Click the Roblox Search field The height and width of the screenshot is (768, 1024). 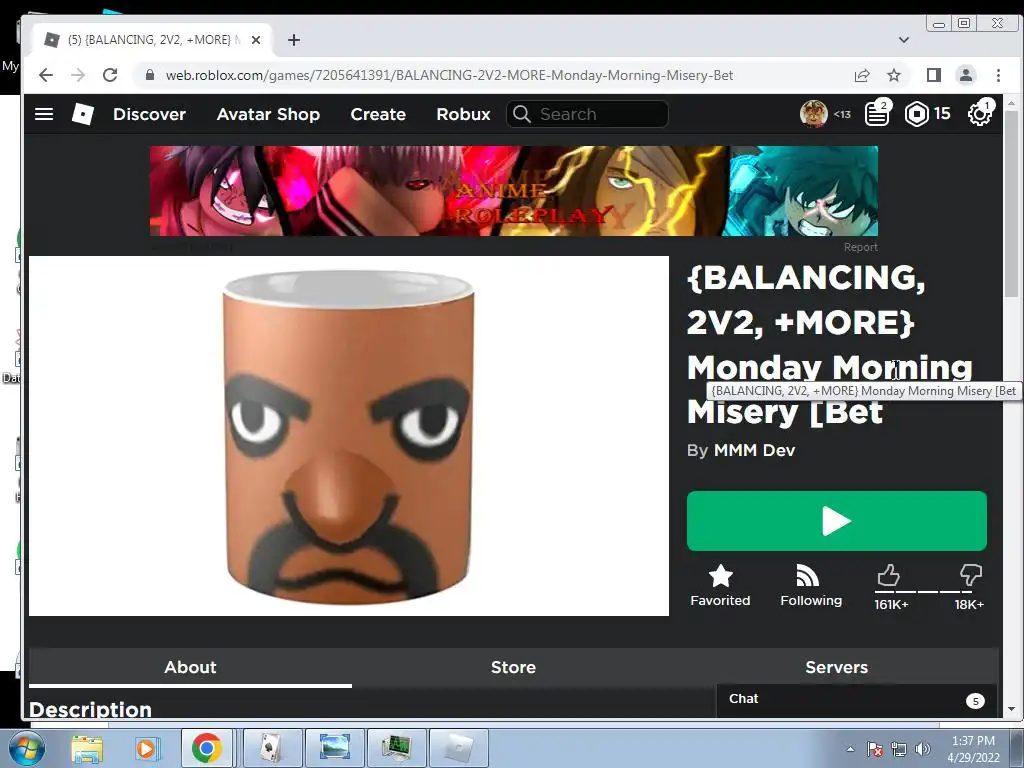[x=587, y=114]
